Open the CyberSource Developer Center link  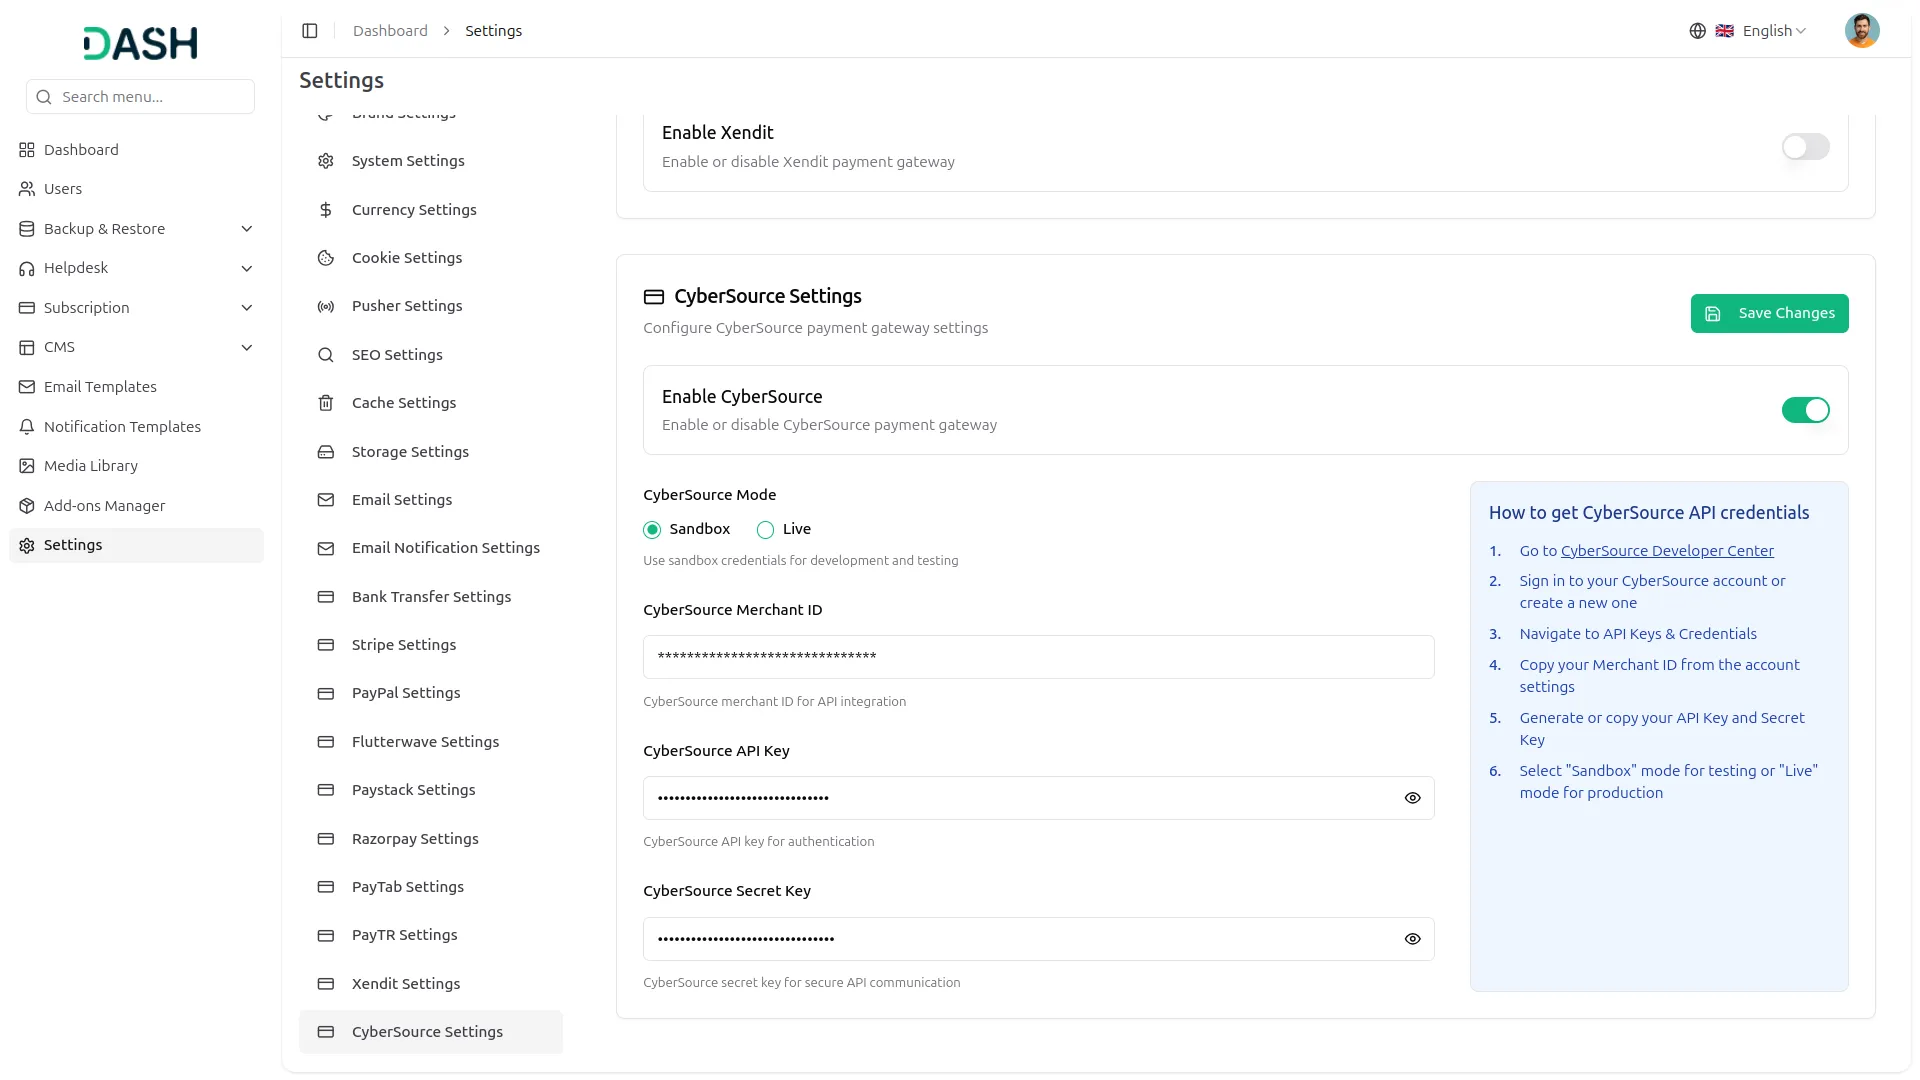(x=1667, y=550)
